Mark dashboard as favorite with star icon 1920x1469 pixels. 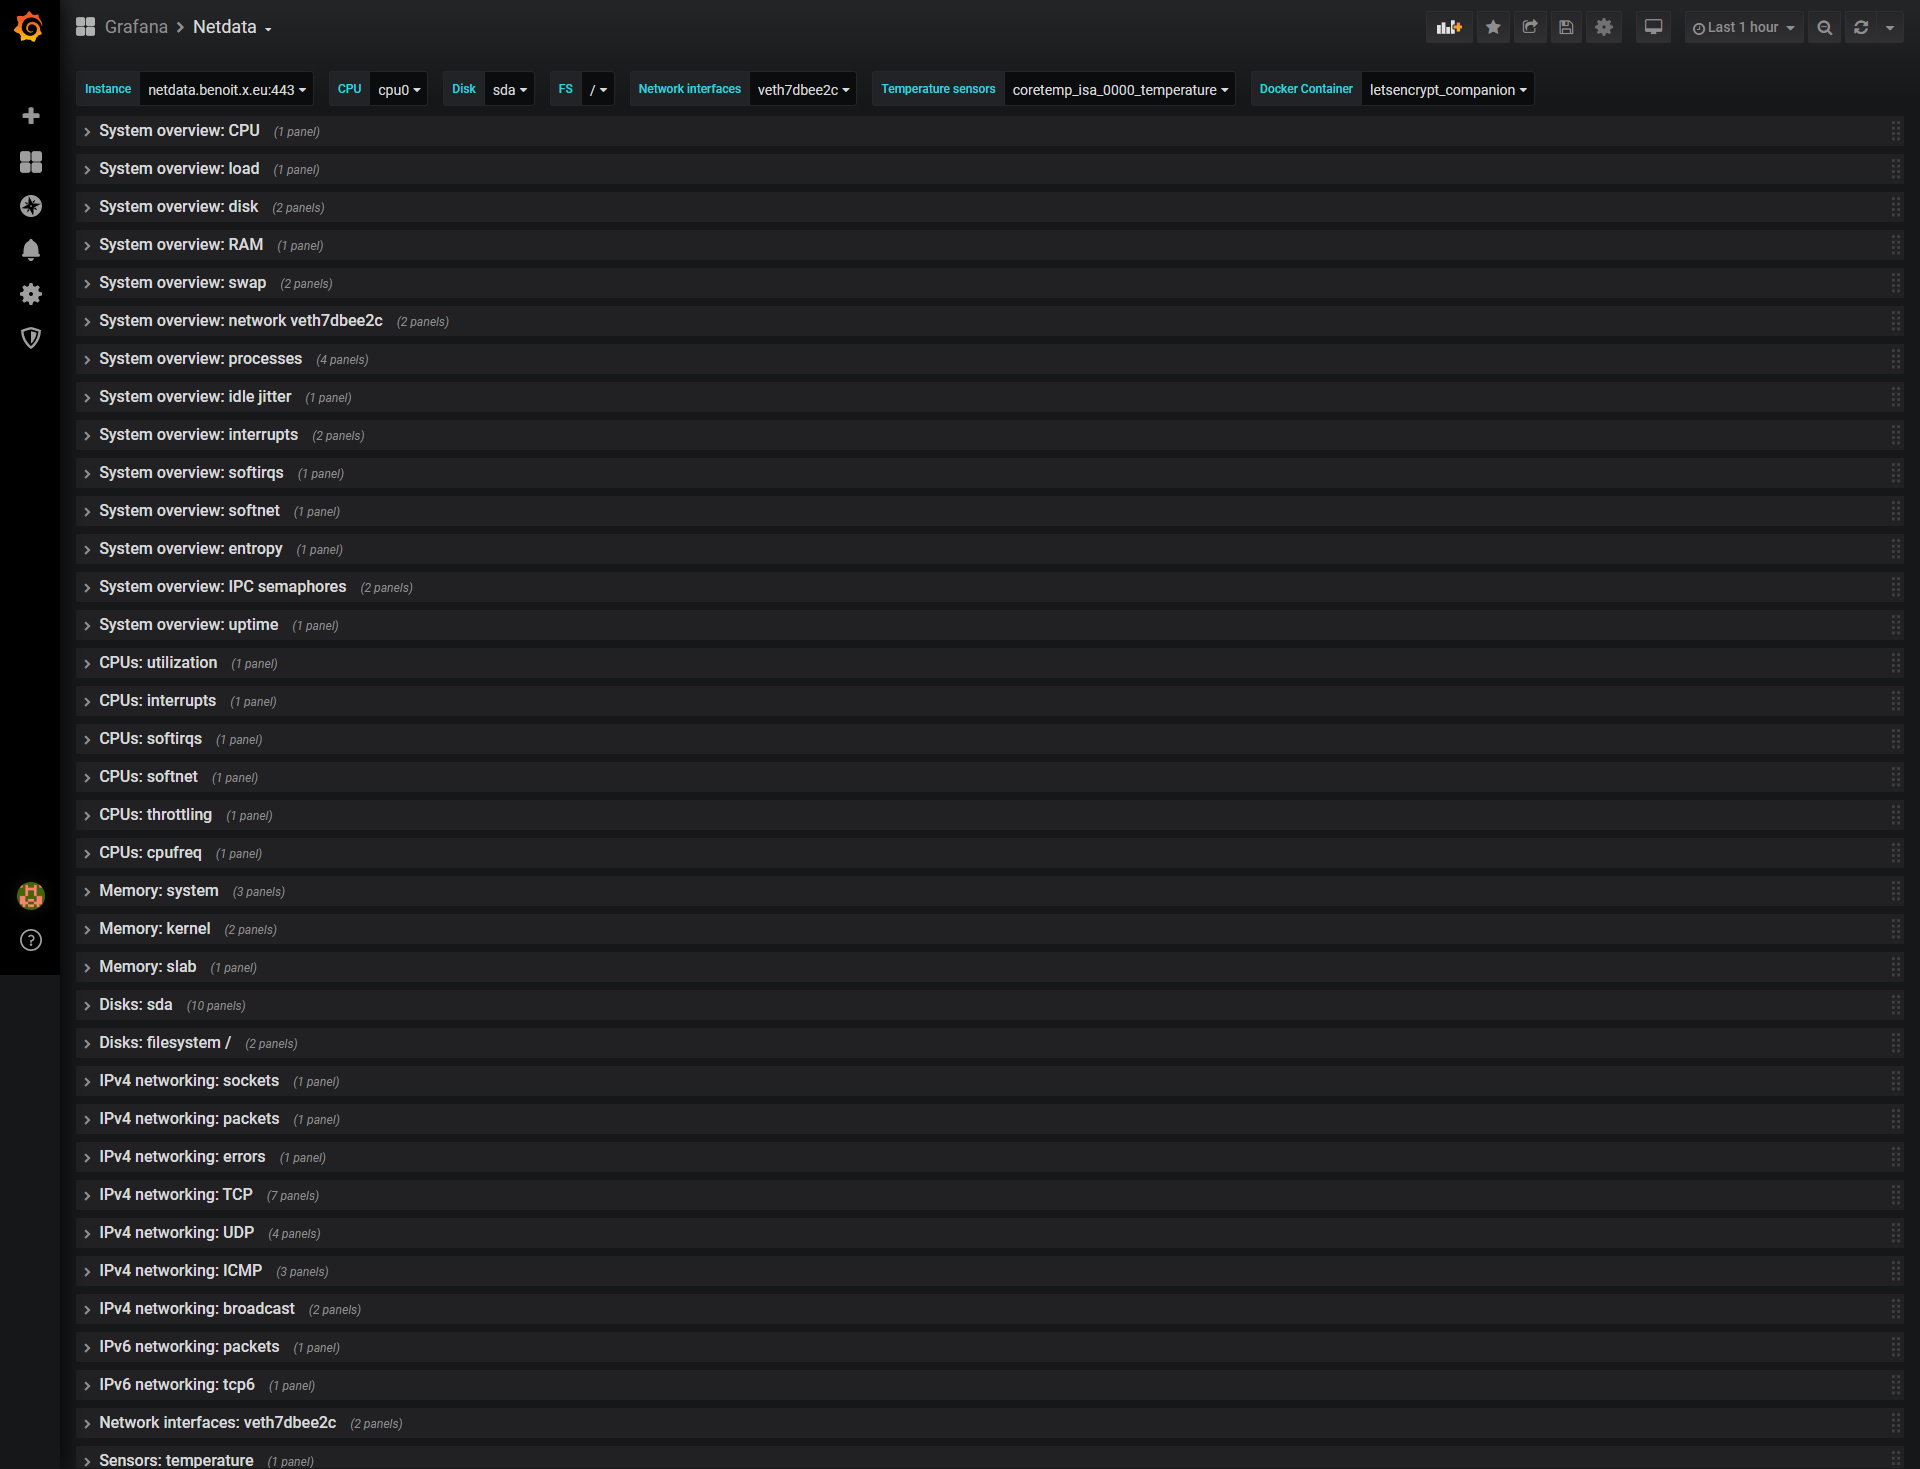tap(1493, 28)
